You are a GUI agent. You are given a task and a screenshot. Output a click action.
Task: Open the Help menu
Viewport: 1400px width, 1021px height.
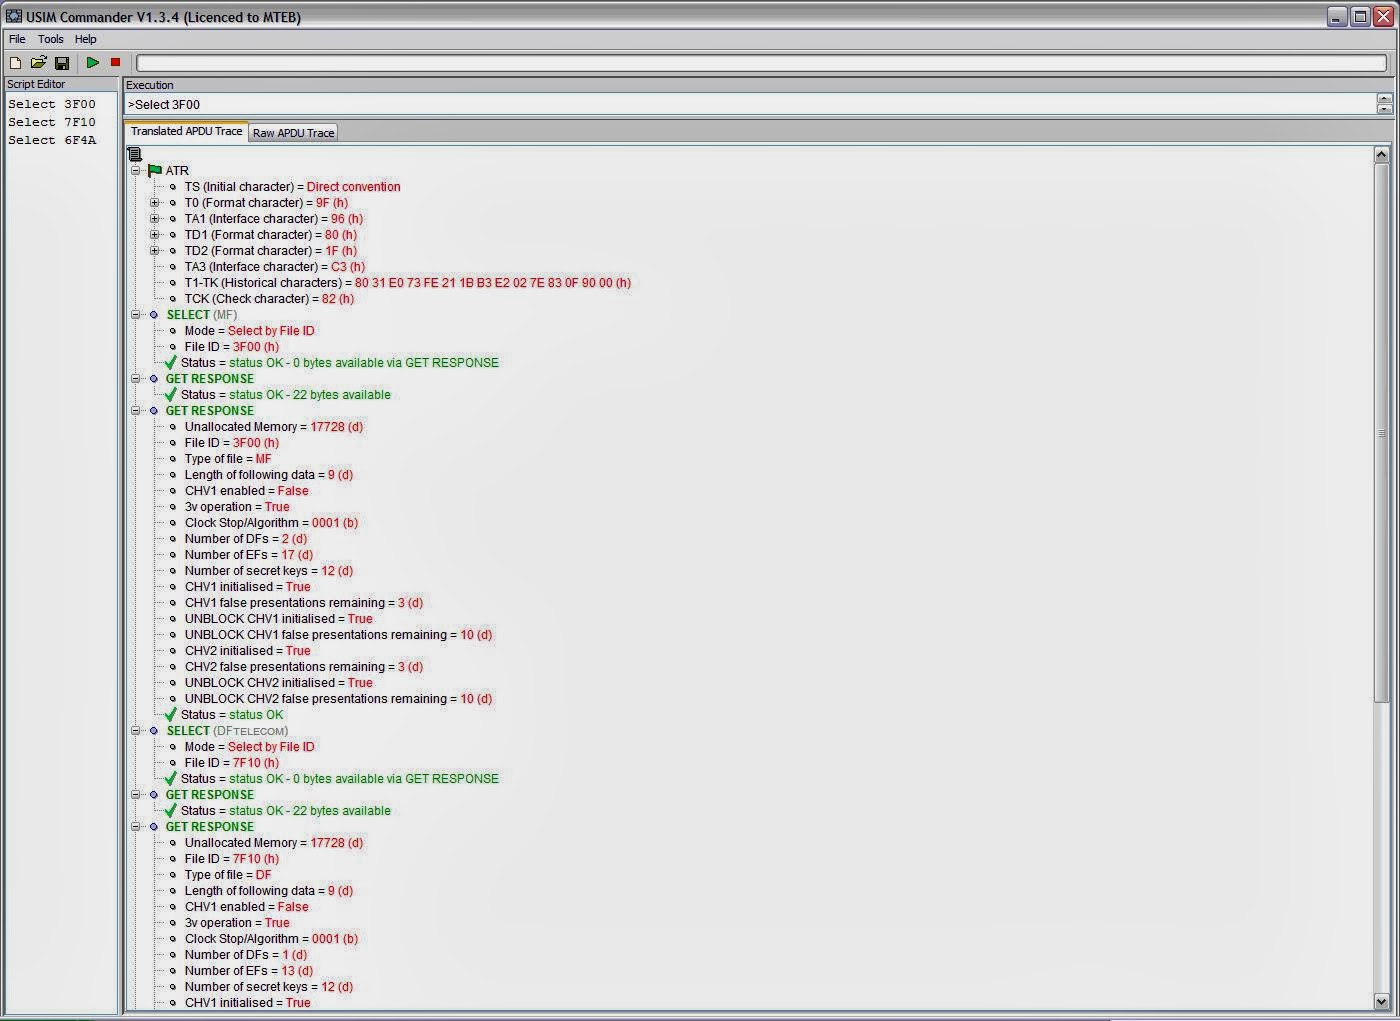[x=85, y=39]
